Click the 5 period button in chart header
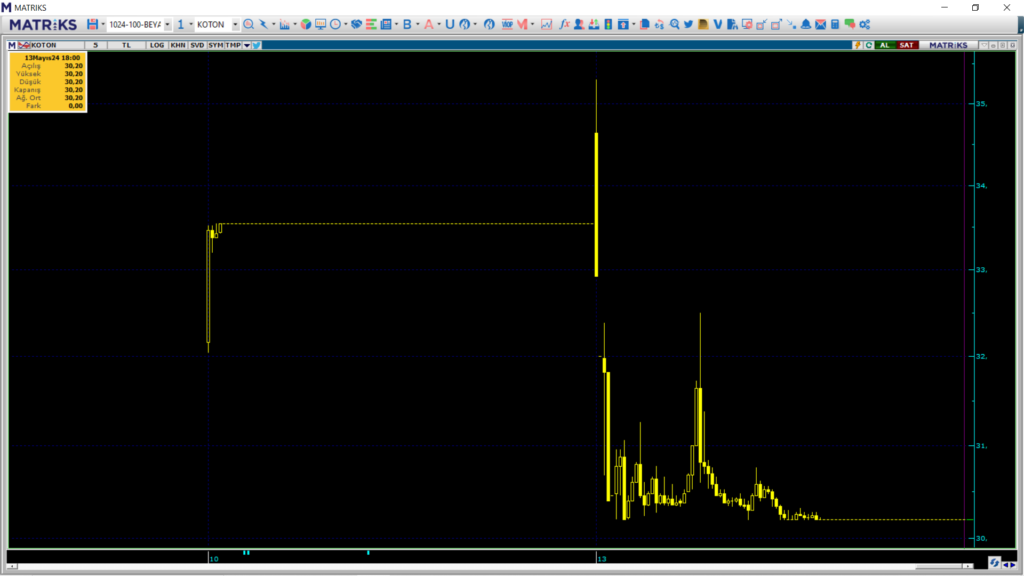 coord(95,45)
